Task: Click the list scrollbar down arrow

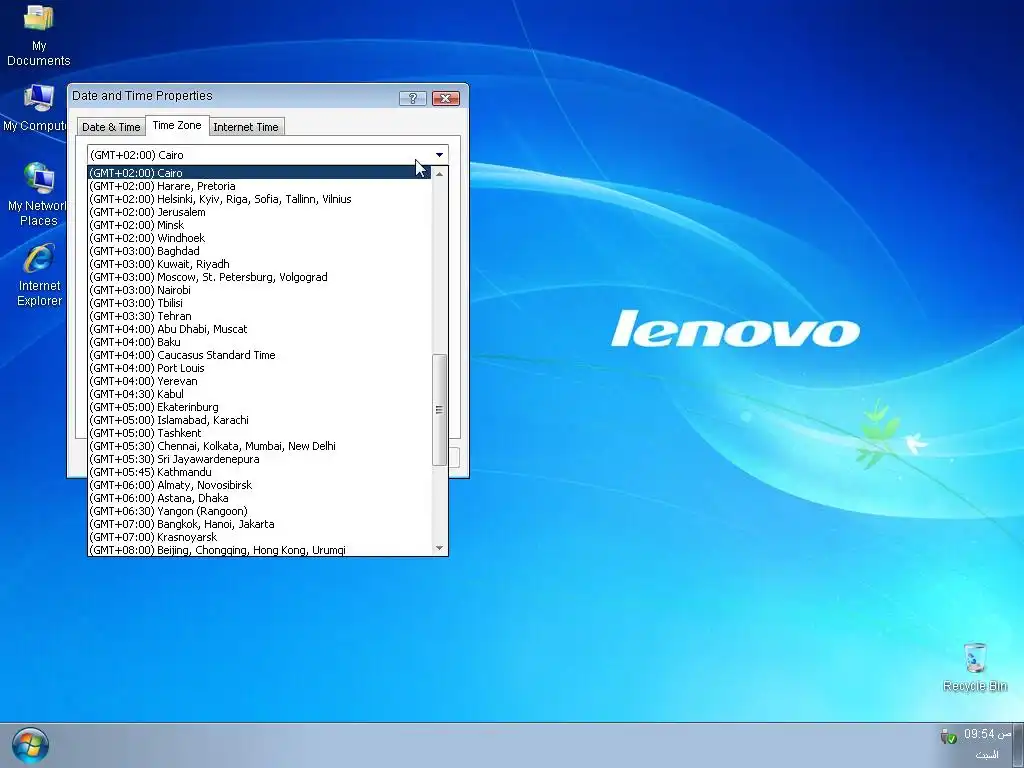Action: pyautogui.click(x=440, y=548)
